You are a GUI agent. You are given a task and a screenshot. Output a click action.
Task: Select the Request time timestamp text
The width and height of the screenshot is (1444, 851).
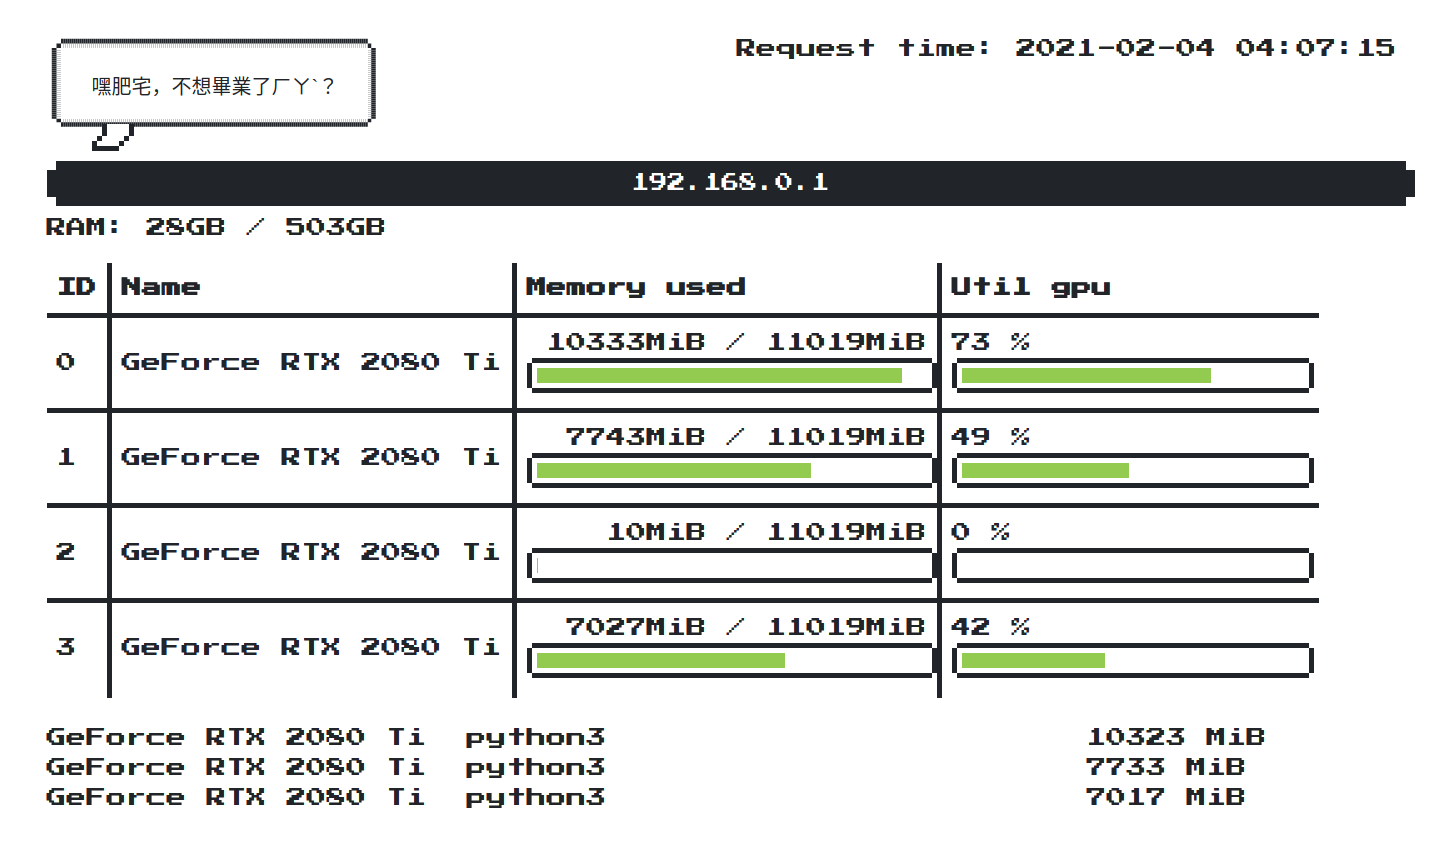pyautogui.click(x=1065, y=47)
